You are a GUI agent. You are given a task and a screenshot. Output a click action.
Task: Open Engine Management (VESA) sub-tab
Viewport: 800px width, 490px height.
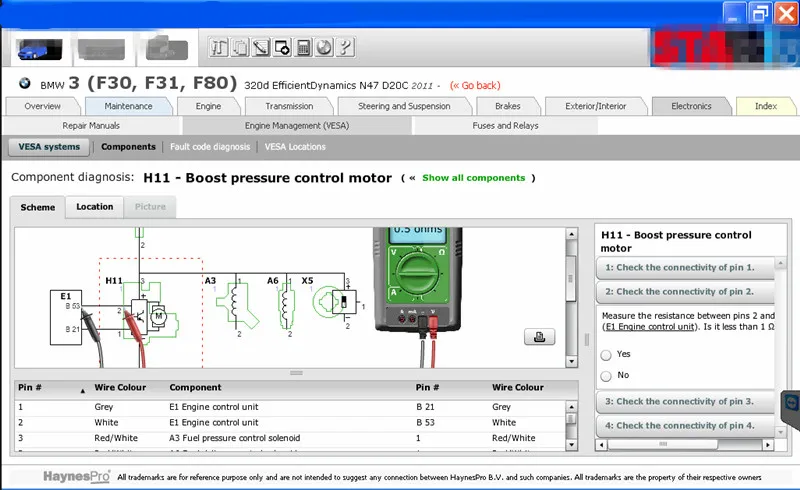[x=297, y=126]
